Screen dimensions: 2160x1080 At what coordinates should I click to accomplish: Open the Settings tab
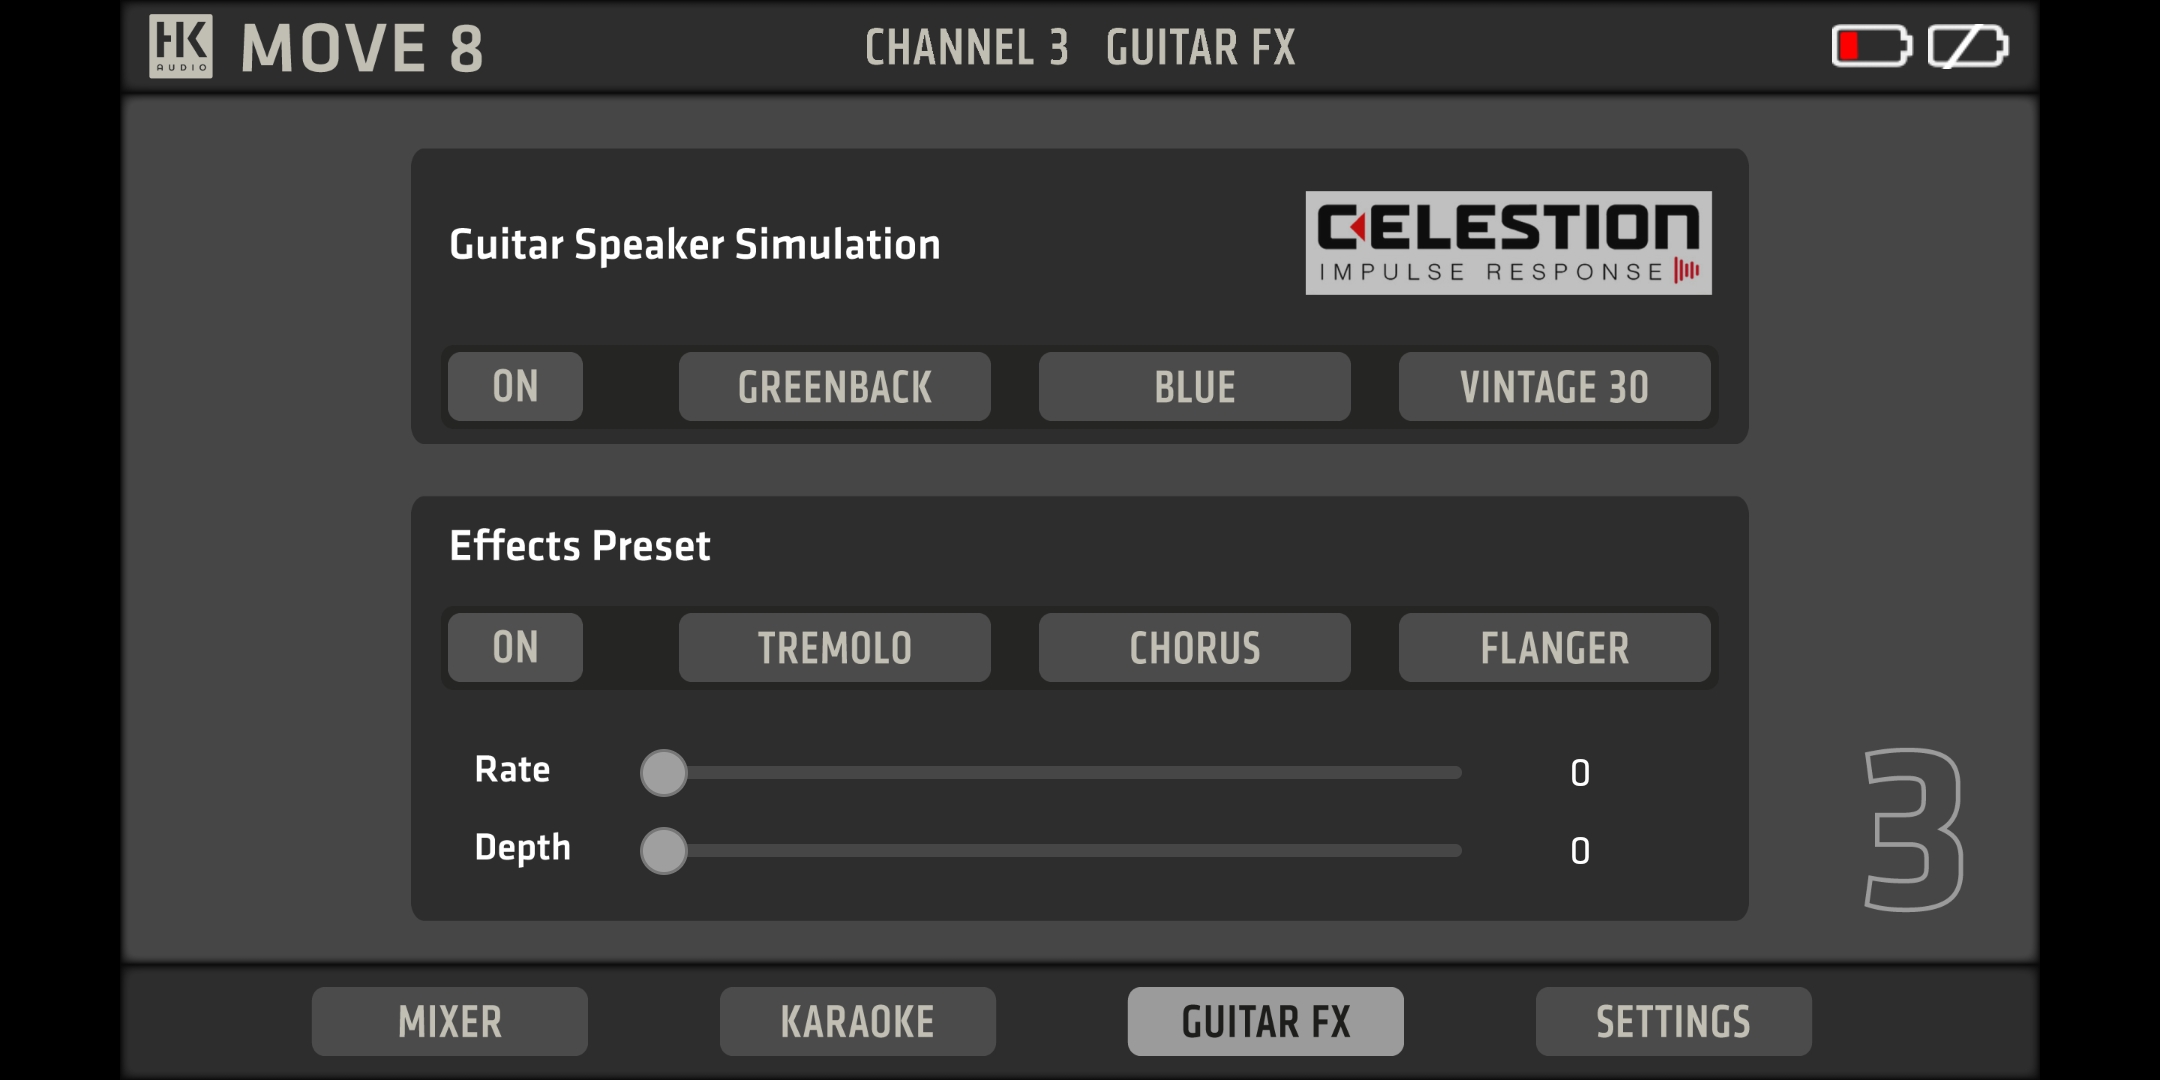click(x=1673, y=1022)
